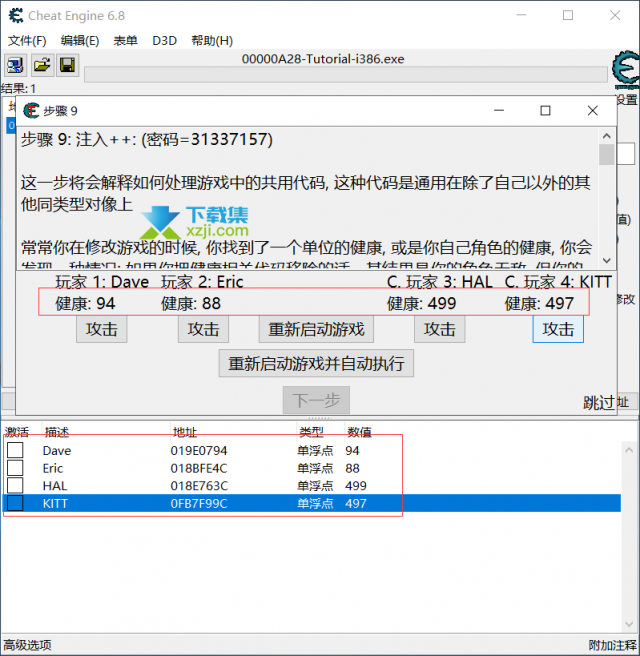Click the 下一步 button
Image resolution: width=640 pixels, height=656 pixels.
click(316, 400)
